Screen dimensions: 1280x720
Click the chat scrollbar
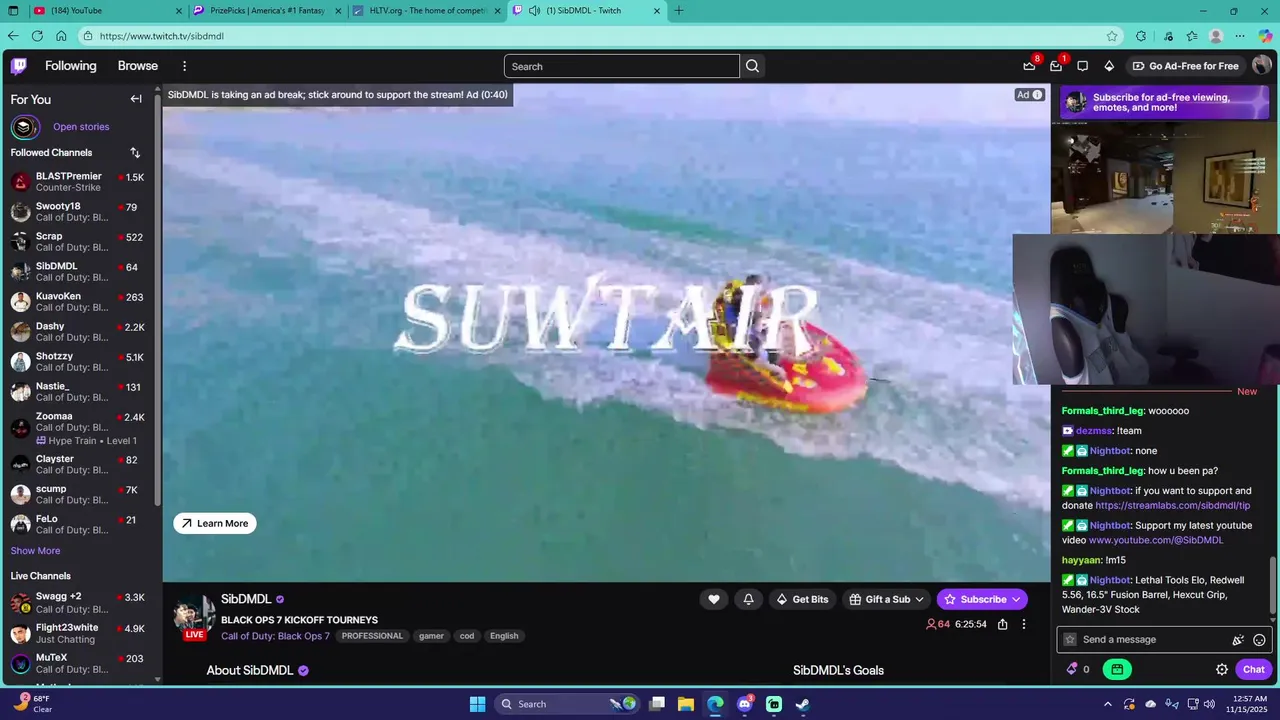(x=1273, y=583)
